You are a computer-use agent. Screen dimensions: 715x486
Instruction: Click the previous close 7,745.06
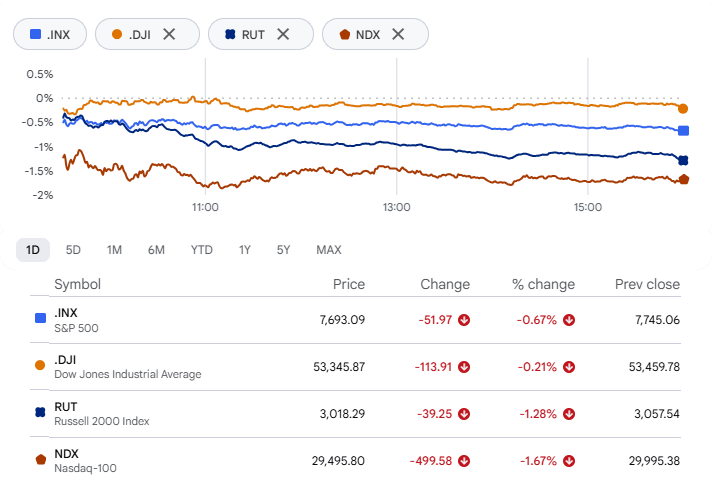657,320
